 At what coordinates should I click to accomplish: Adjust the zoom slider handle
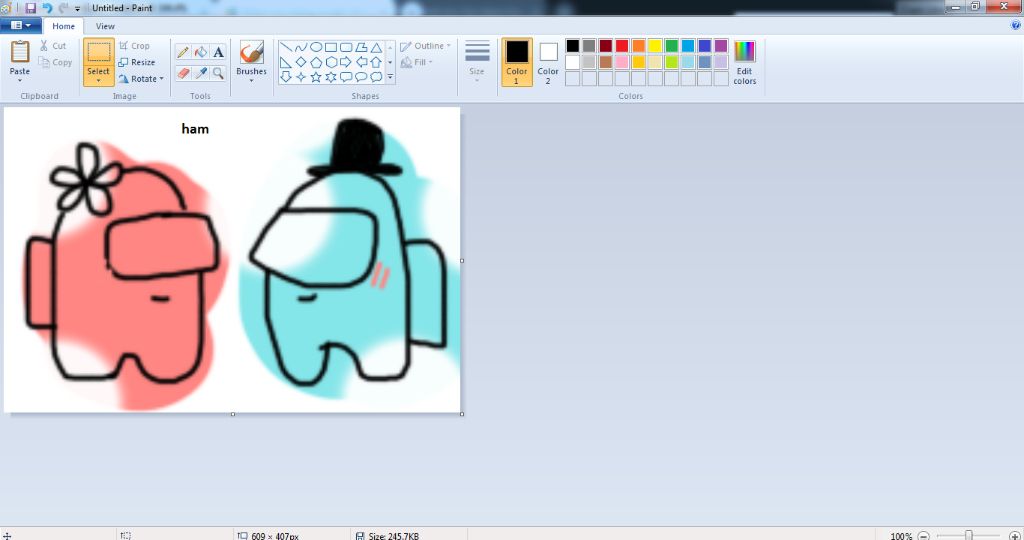(x=968, y=535)
